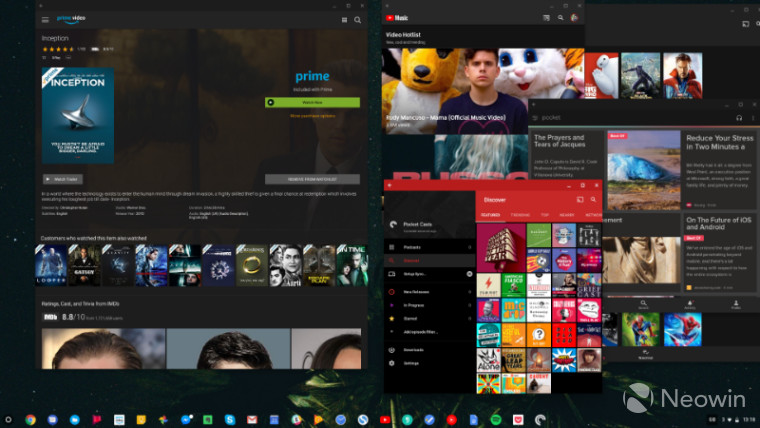Open Pocket's hamburger menu beside the title
This screenshot has height=428, width=760.
[535, 118]
